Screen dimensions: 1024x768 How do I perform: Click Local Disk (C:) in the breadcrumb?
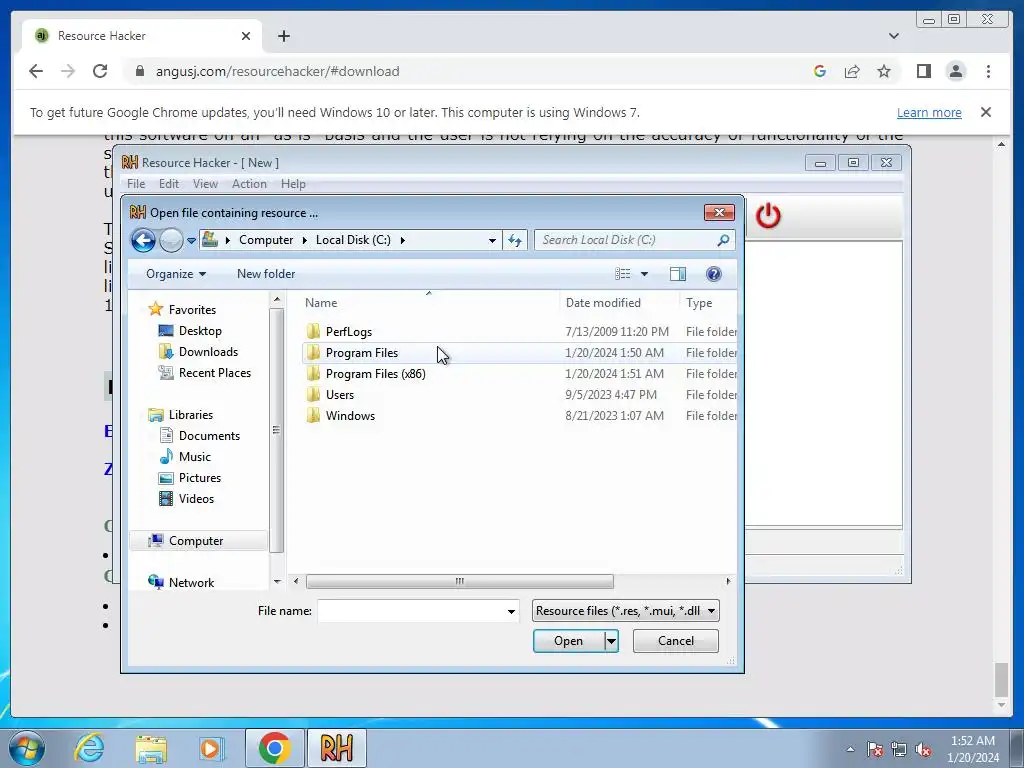pyautogui.click(x=353, y=240)
